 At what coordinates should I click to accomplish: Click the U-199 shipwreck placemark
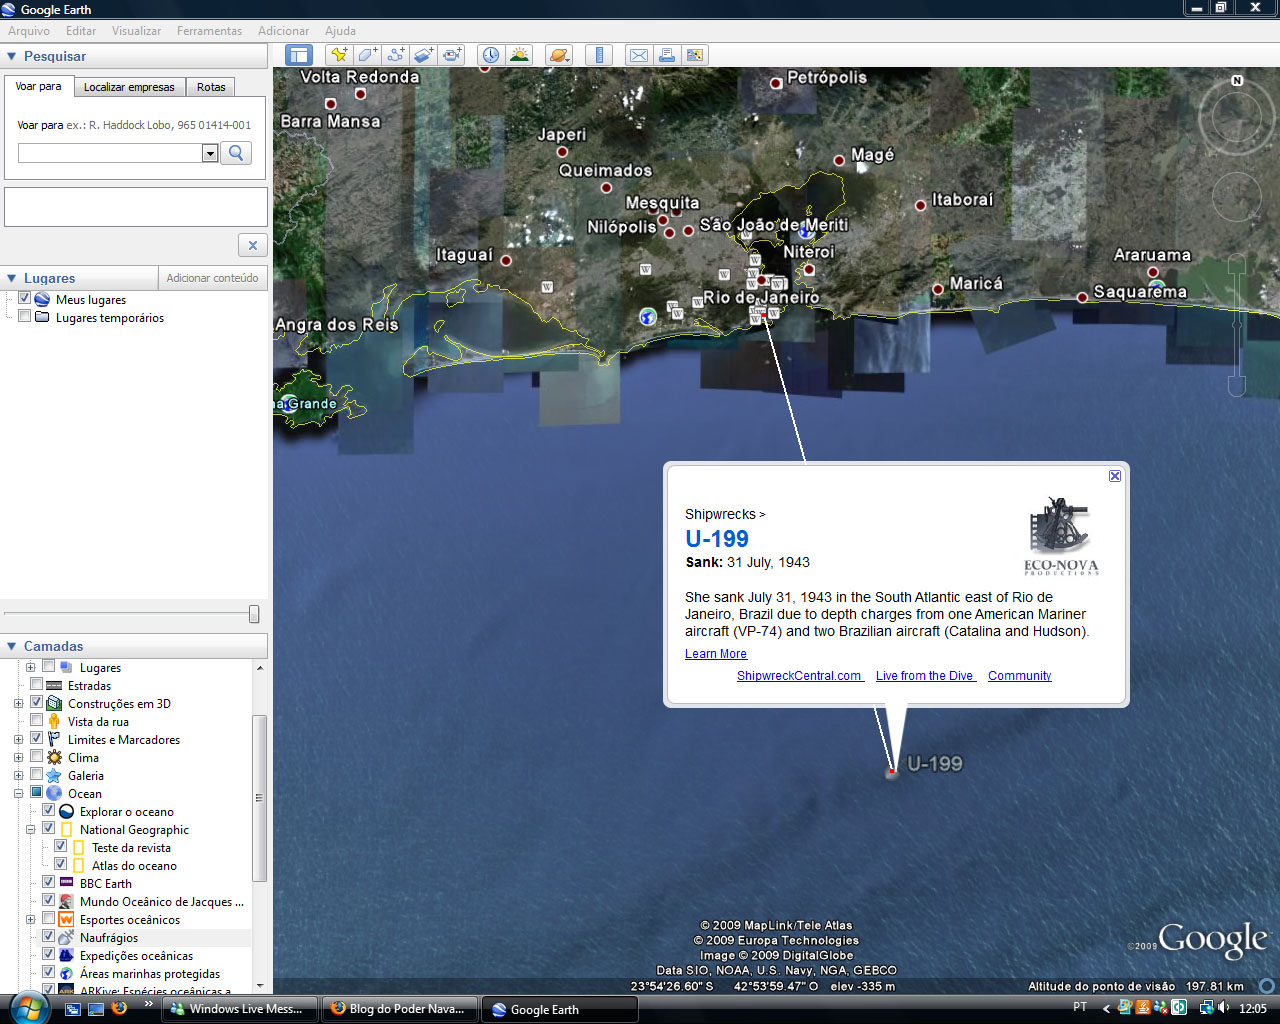pos(892,771)
